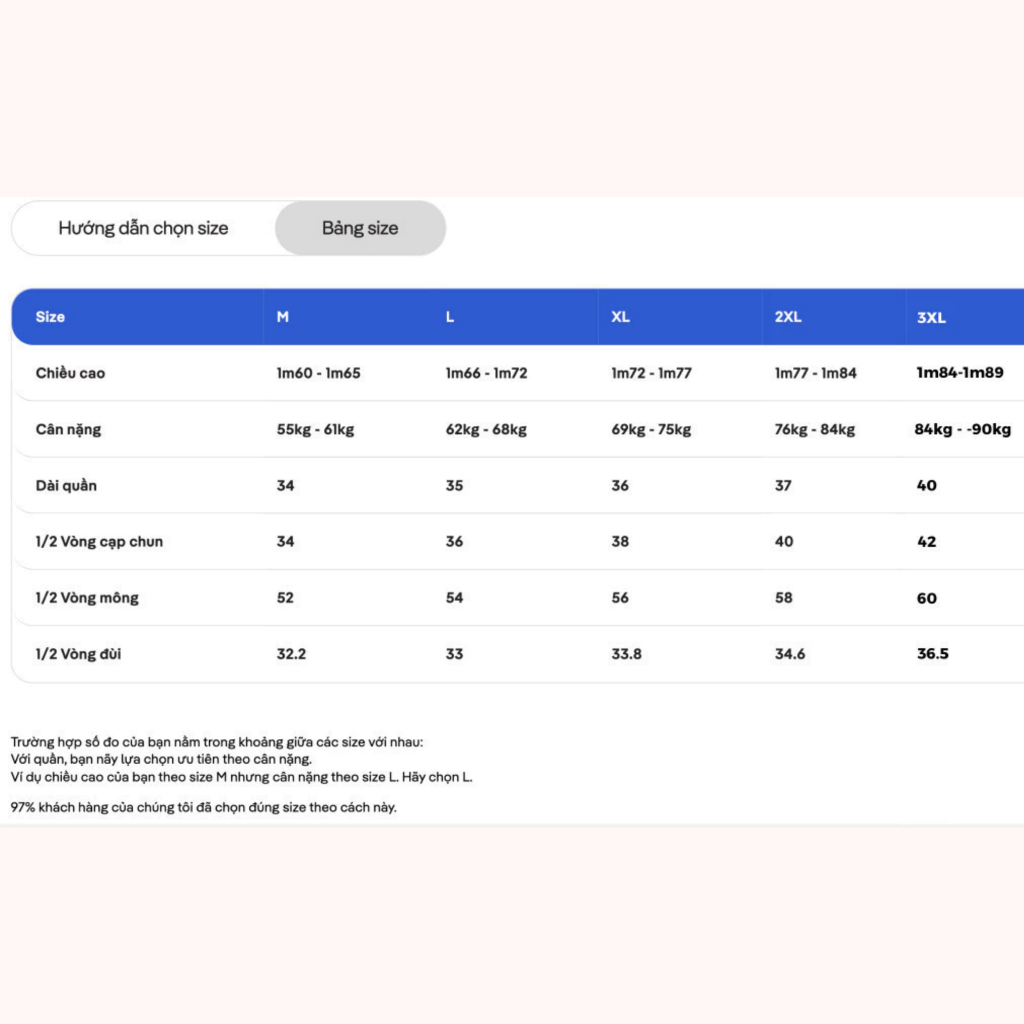
Task: Click the 36.5 thigh measurement cell
Action: [933, 654]
